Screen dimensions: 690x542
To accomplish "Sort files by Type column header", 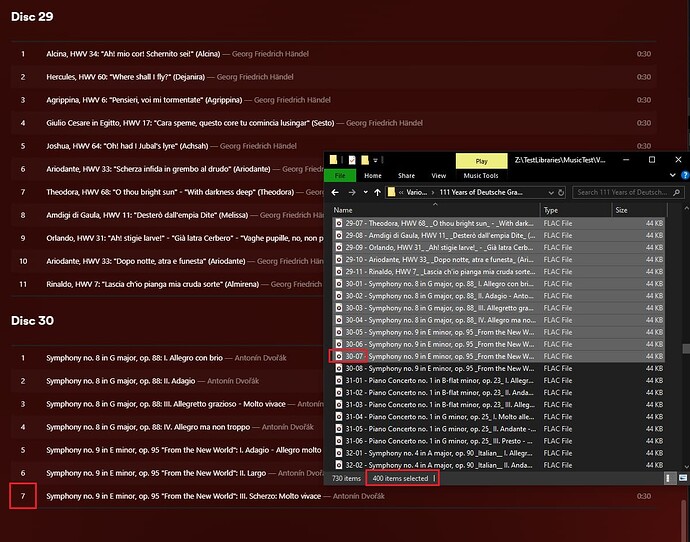I will click(576, 210).
